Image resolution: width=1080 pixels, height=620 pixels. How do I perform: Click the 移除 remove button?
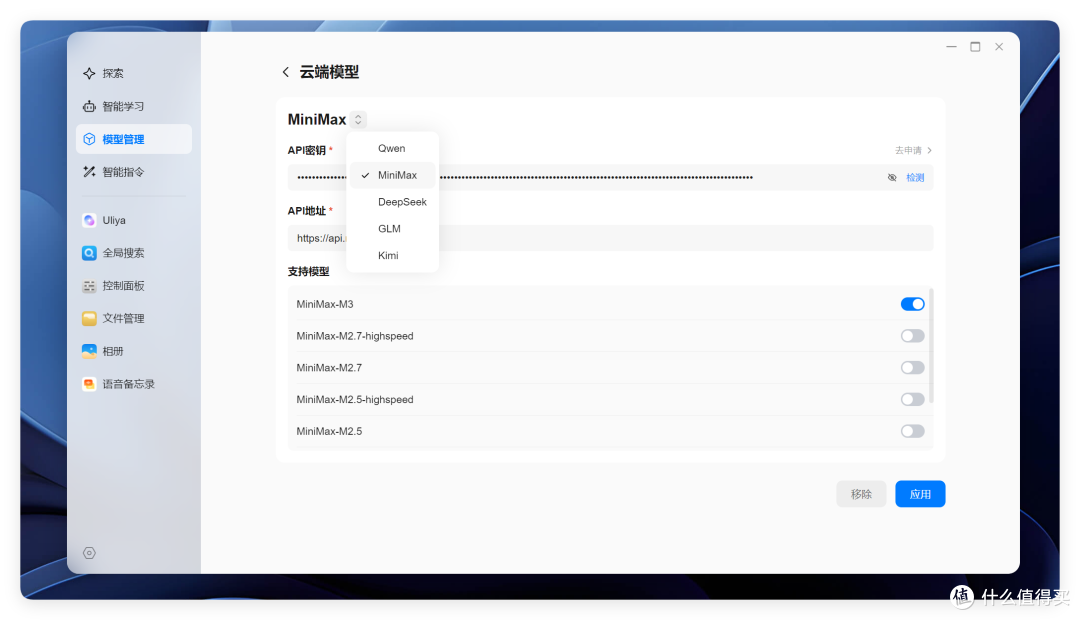[x=861, y=494]
